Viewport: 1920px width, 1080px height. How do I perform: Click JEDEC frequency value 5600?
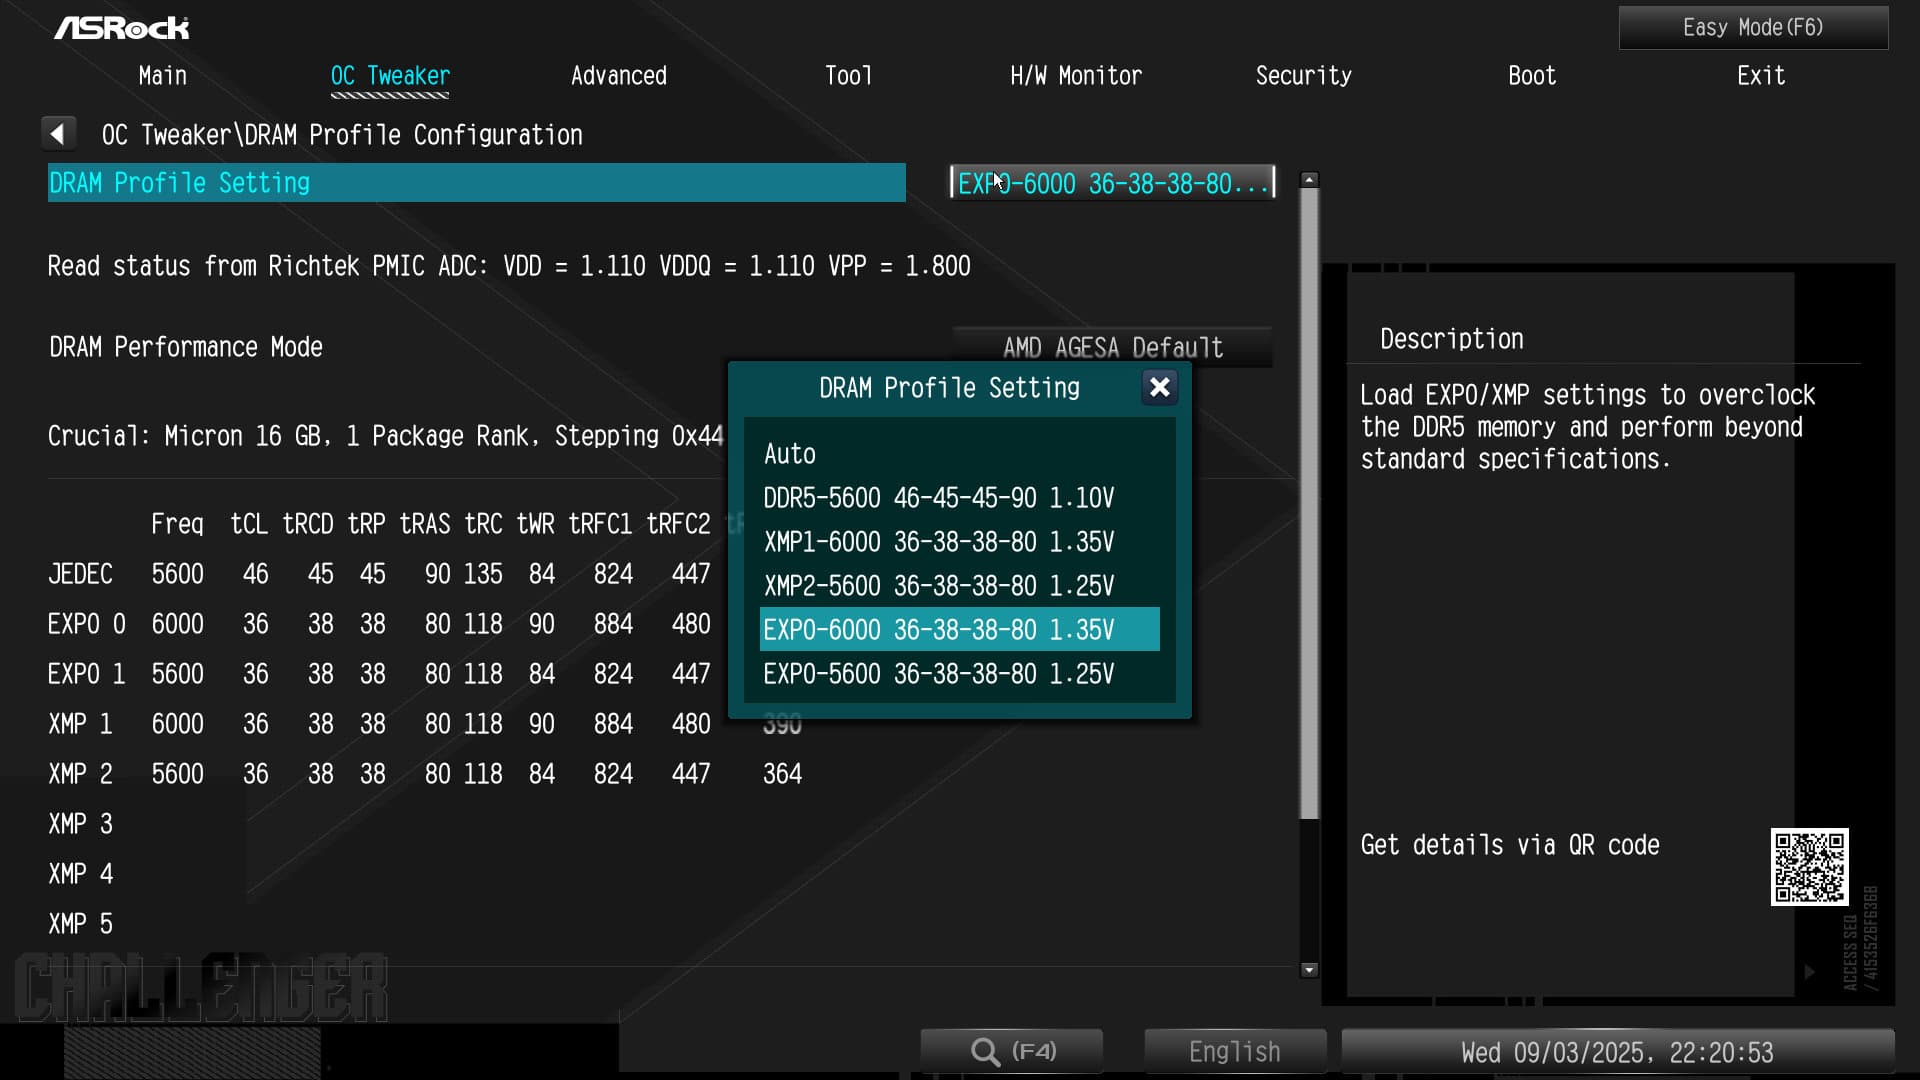point(177,574)
